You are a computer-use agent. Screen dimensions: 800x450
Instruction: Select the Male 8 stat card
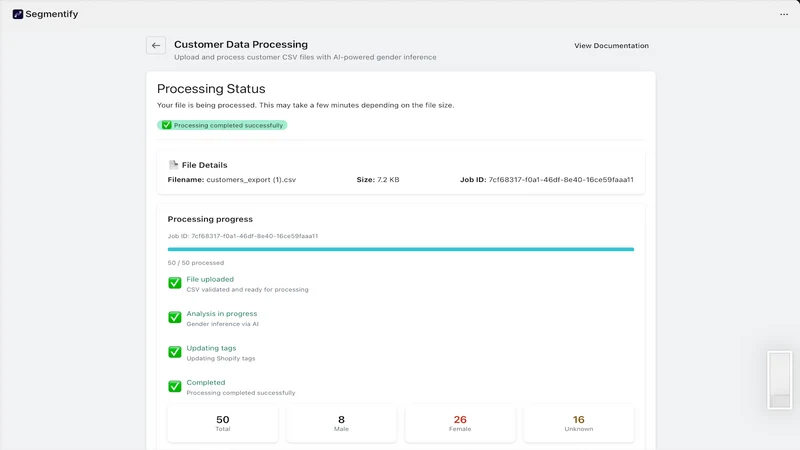click(x=341, y=423)
